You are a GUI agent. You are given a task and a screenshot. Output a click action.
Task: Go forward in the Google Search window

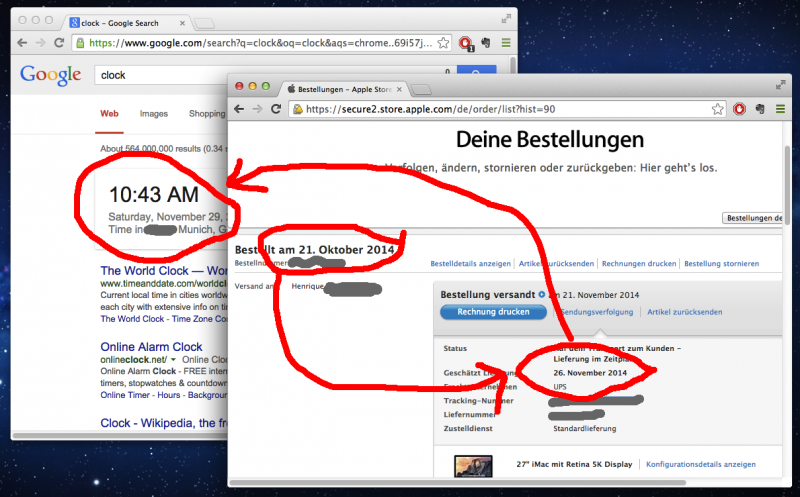coord(40,43)
